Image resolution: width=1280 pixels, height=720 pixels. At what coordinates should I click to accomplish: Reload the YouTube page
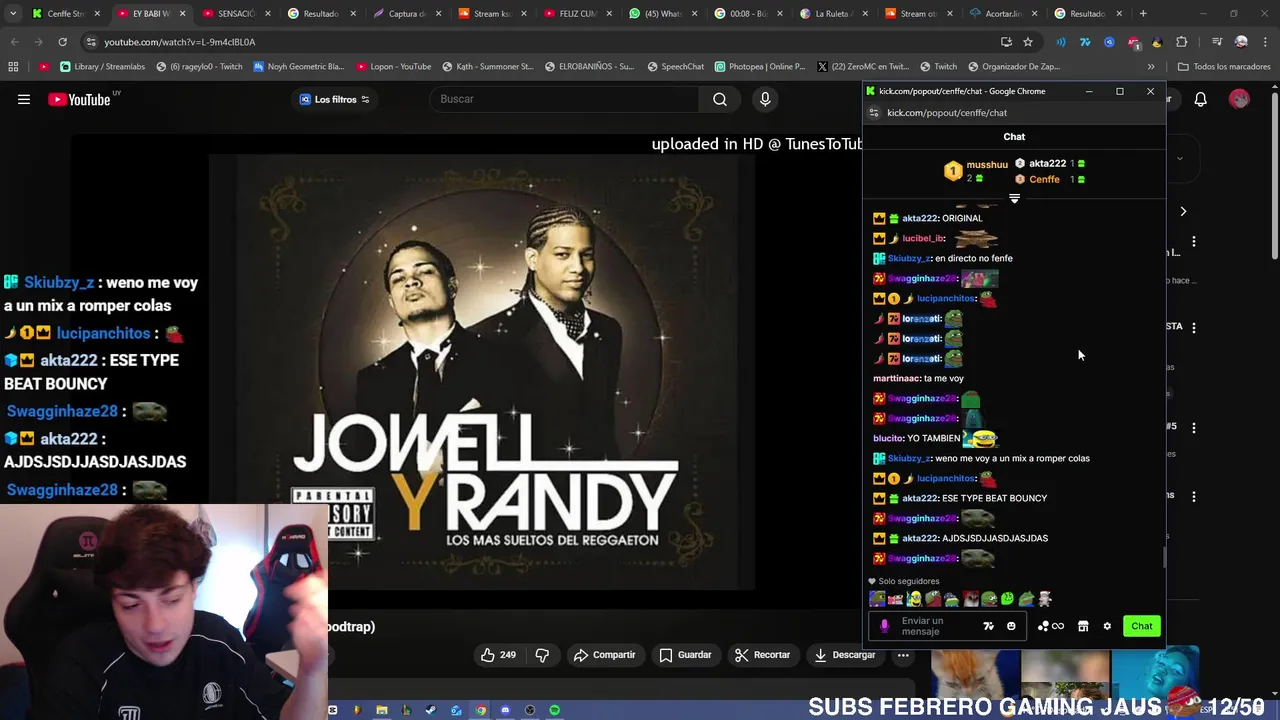click(x=62, y=42)
